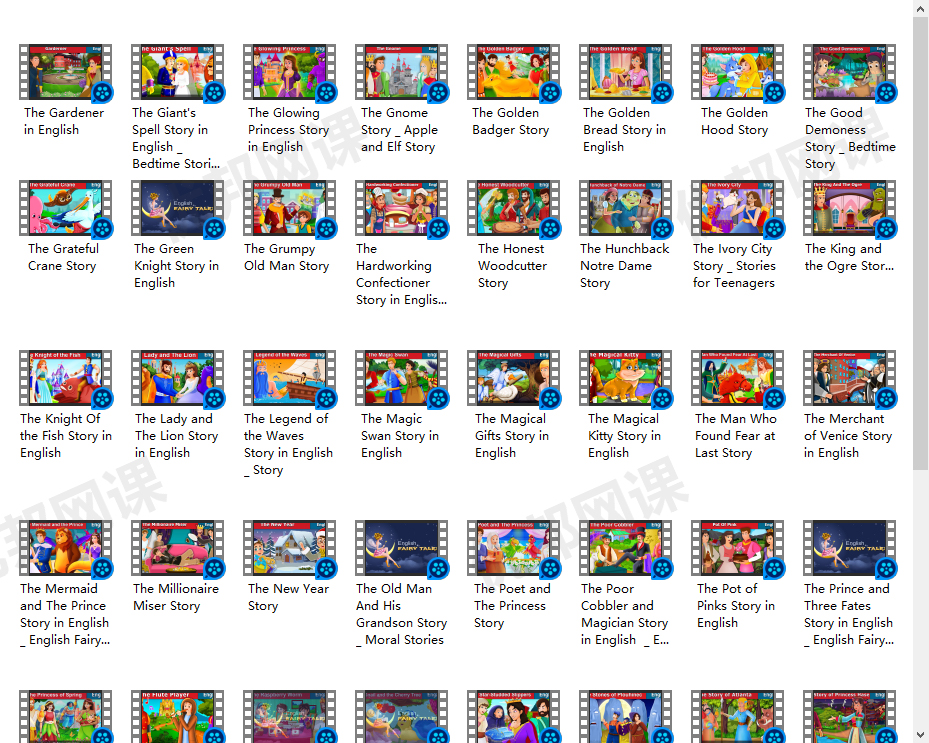Click the vertical scrollbar thumb

coord(921,244)
